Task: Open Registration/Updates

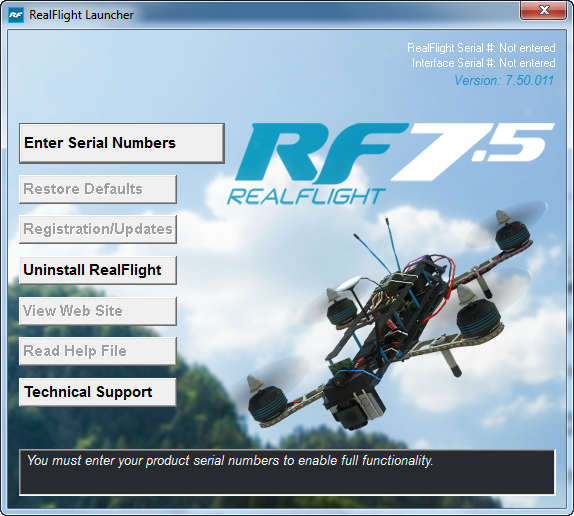Action: [x=98, y=229]
